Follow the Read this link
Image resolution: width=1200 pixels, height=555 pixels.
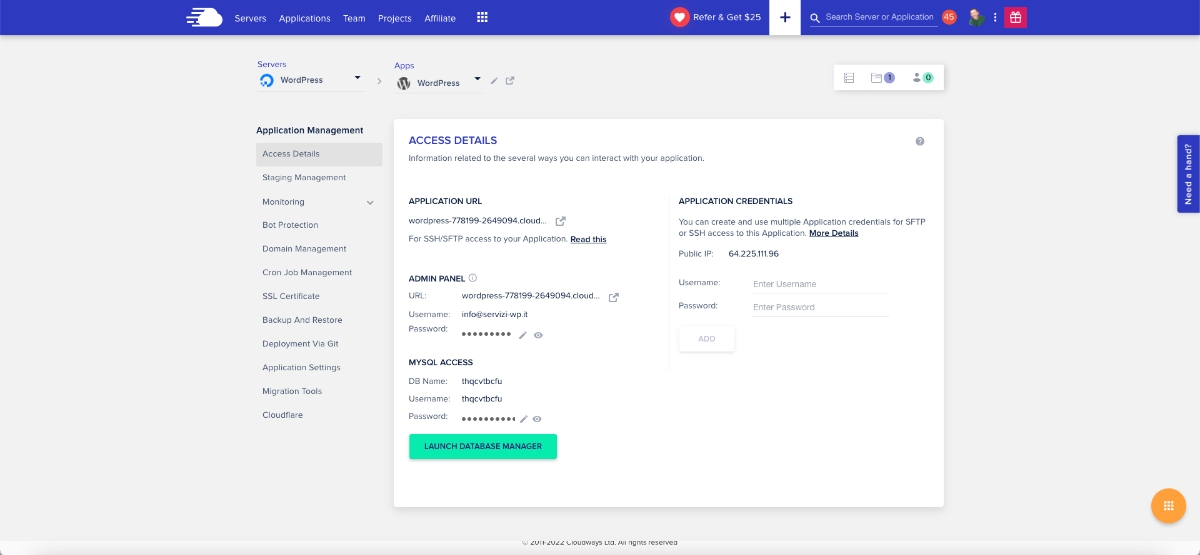(x=588, y=240)
